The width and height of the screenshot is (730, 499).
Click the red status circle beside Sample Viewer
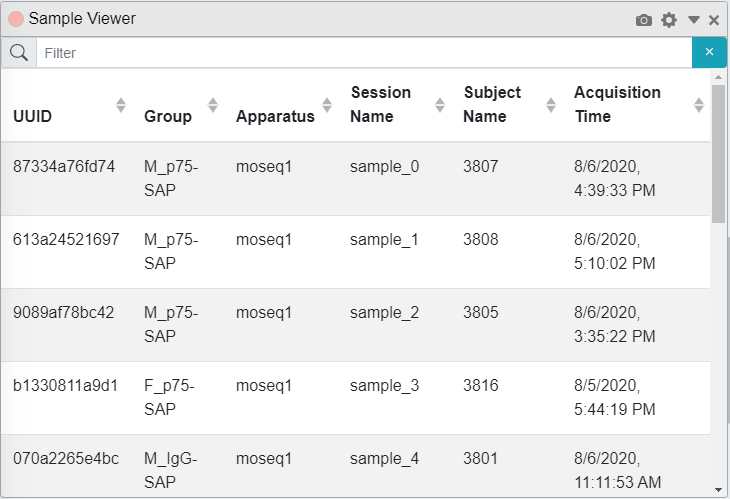pos(16,19)
